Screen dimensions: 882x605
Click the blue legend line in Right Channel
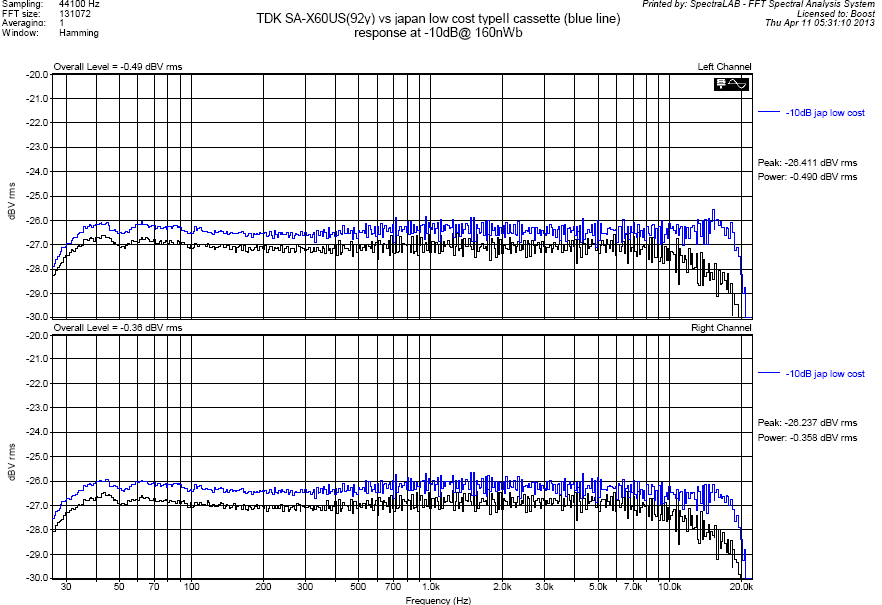[770, 373]
